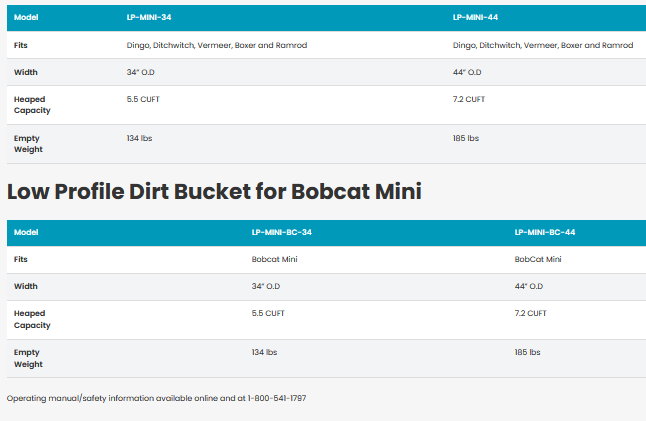Select the Empty Weight row label in Bobcat table

[28, 358]
